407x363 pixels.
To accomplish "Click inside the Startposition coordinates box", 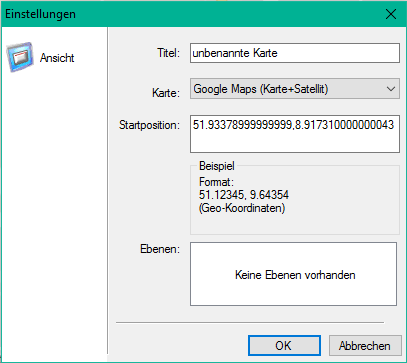I will pyautogui.click(x=295, y=134).
